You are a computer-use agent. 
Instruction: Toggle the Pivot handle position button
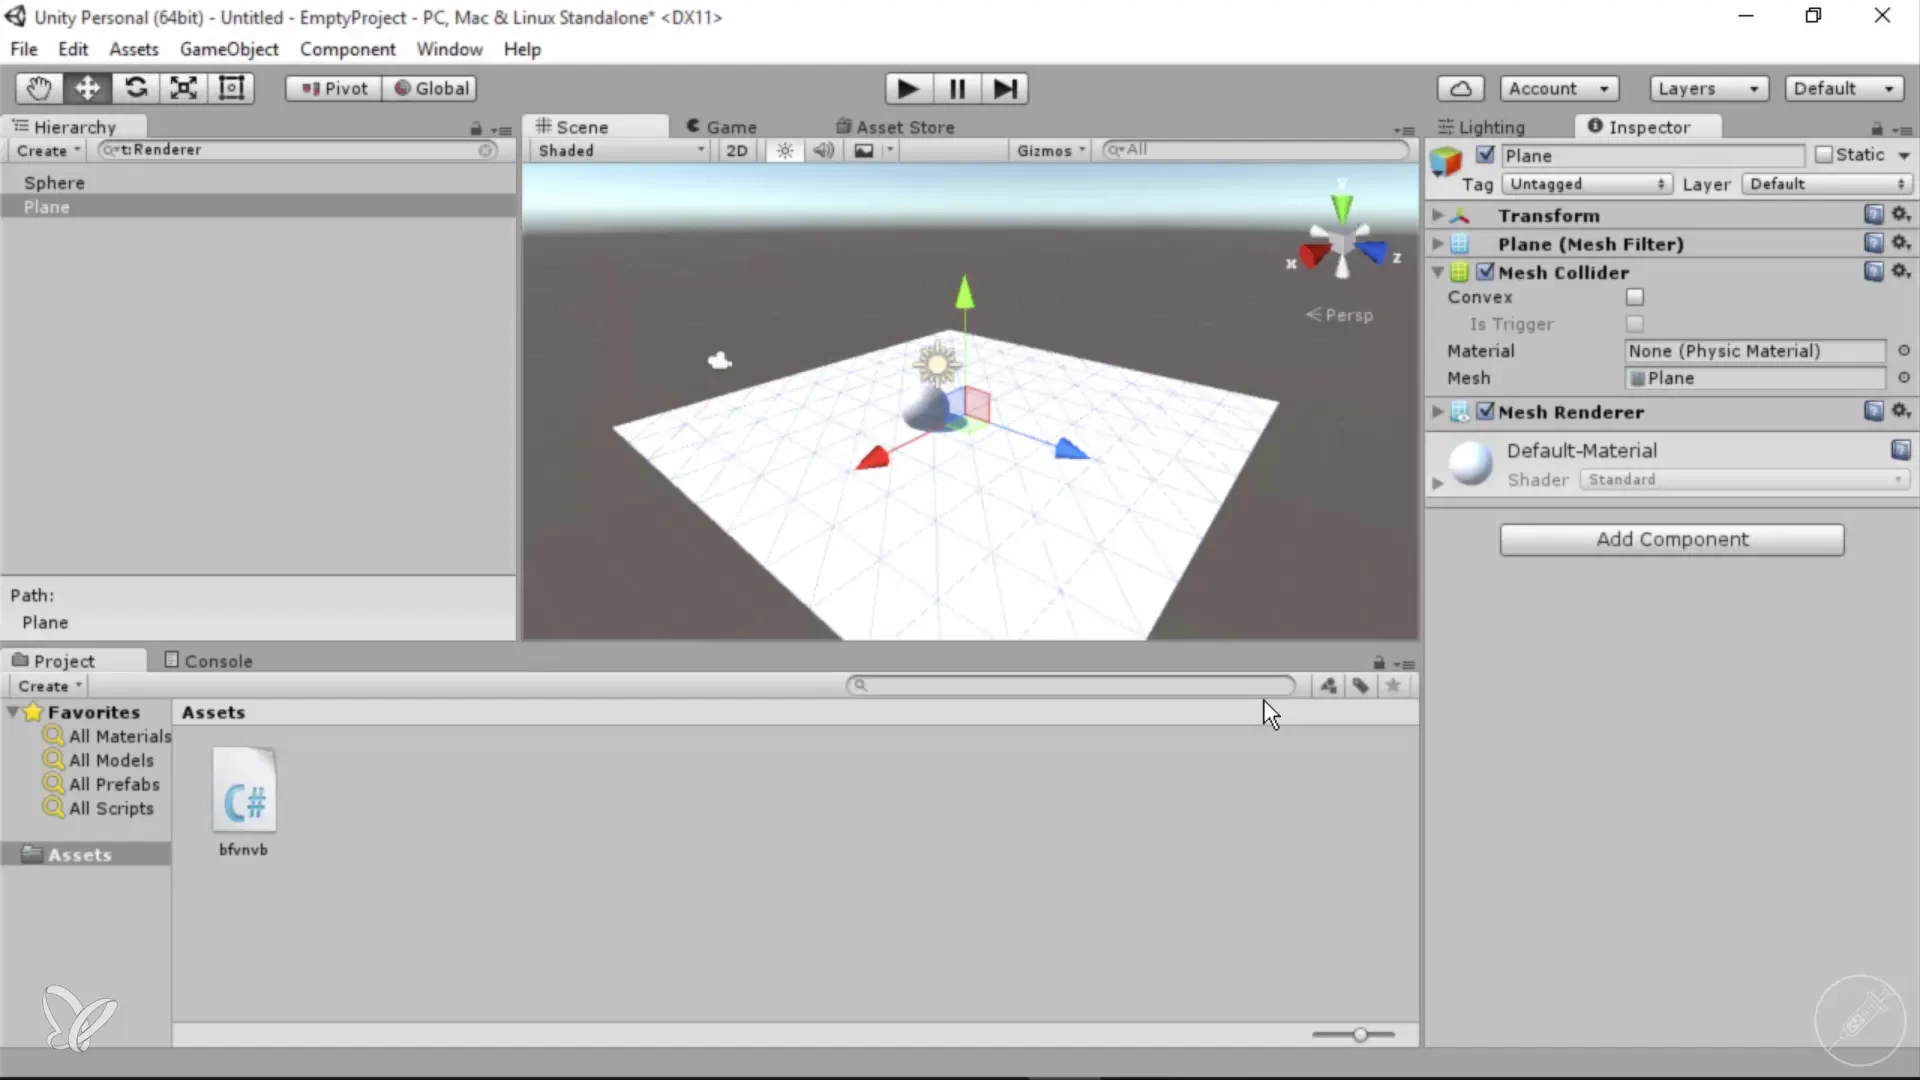pos(334,88)
